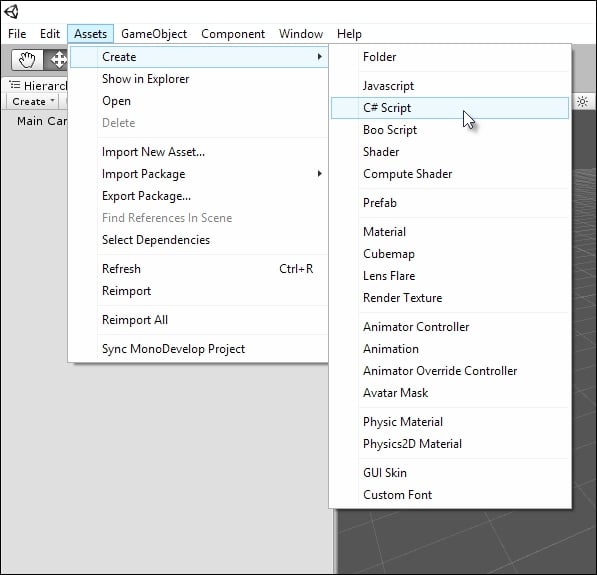Click the scene lighting sun icon
This screenshot has width=597, height=575.
[x=582, y=101]
